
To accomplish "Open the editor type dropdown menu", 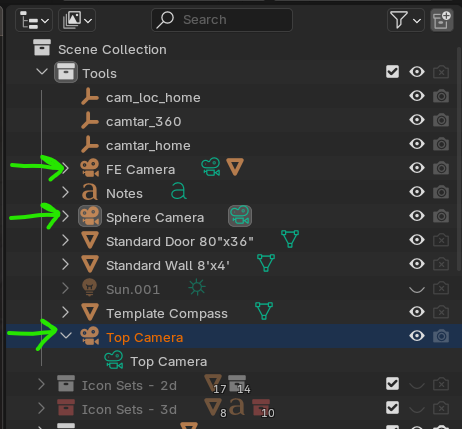I will click(x=34, y=20).
